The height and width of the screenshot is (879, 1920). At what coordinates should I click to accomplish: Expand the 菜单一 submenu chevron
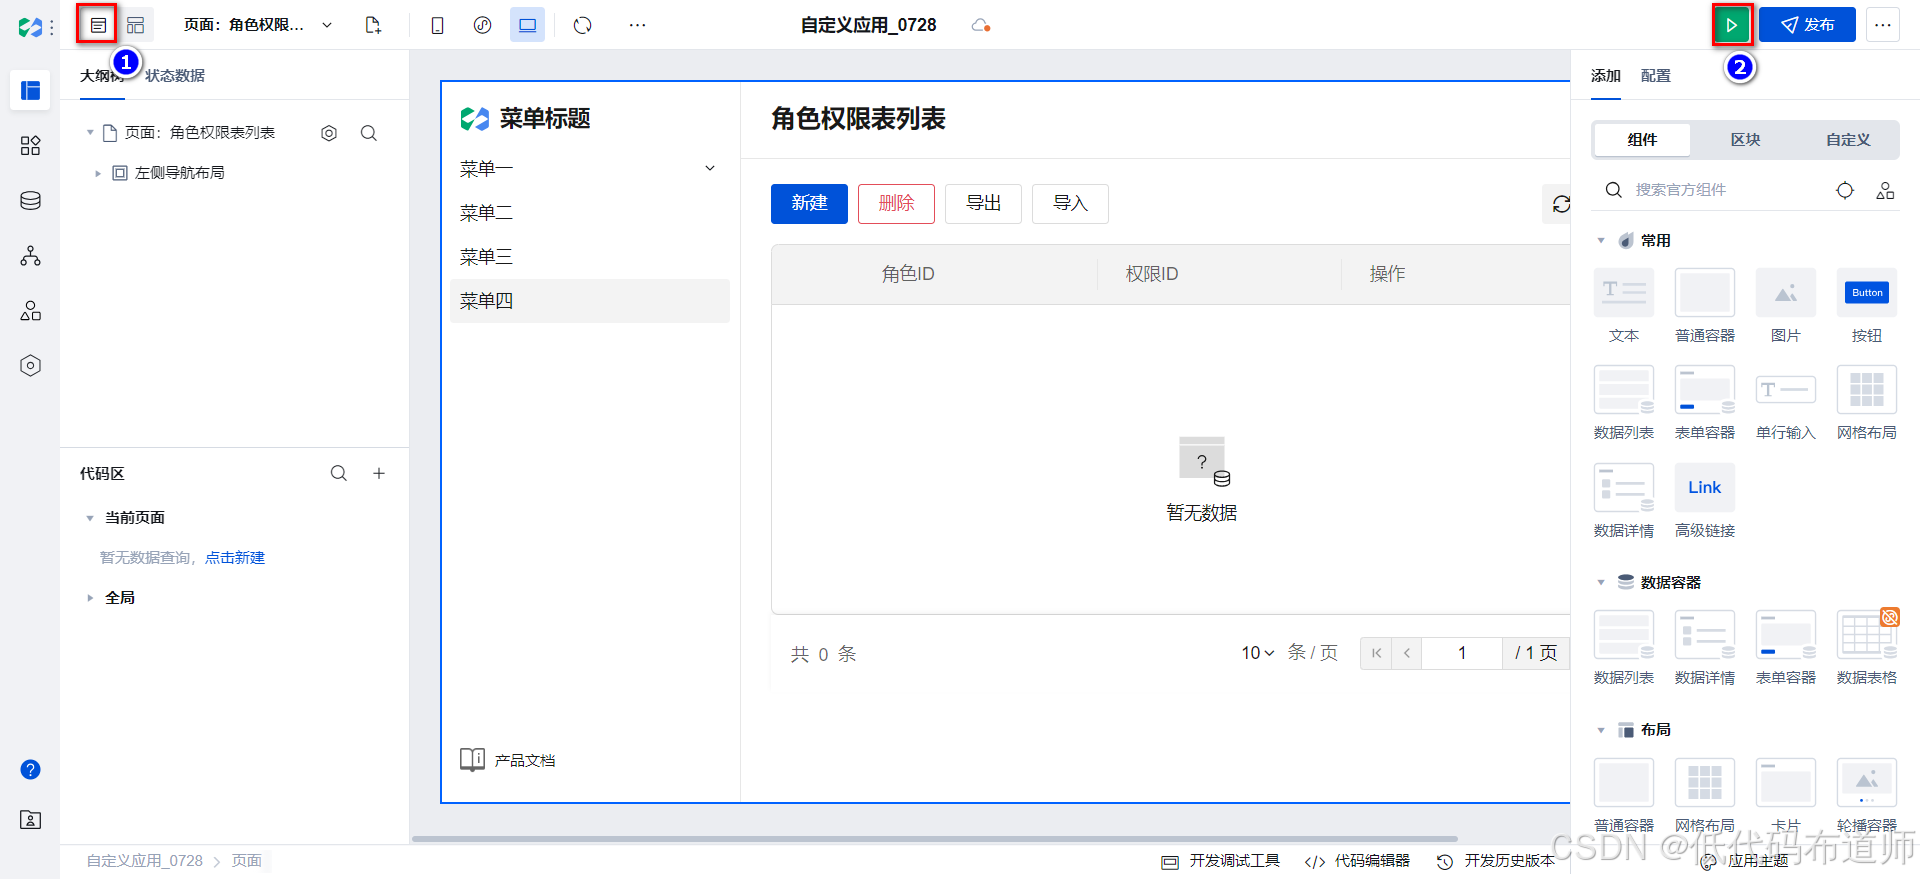[x=710, y=168]
